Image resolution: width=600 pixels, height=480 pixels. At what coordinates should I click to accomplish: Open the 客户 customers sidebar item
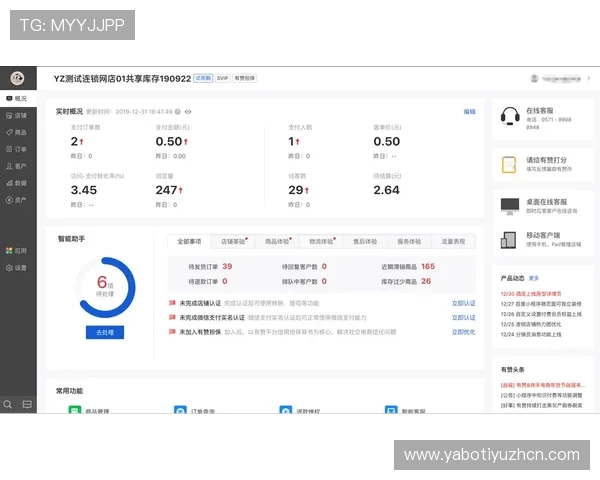coord(18,166)
